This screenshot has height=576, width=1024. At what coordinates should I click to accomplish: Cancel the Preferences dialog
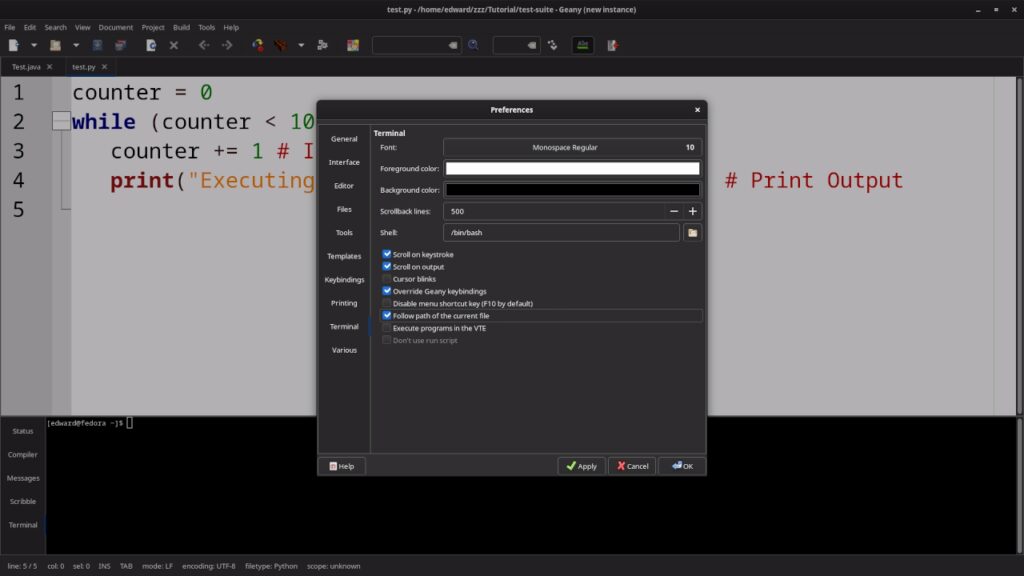point(631,466)
